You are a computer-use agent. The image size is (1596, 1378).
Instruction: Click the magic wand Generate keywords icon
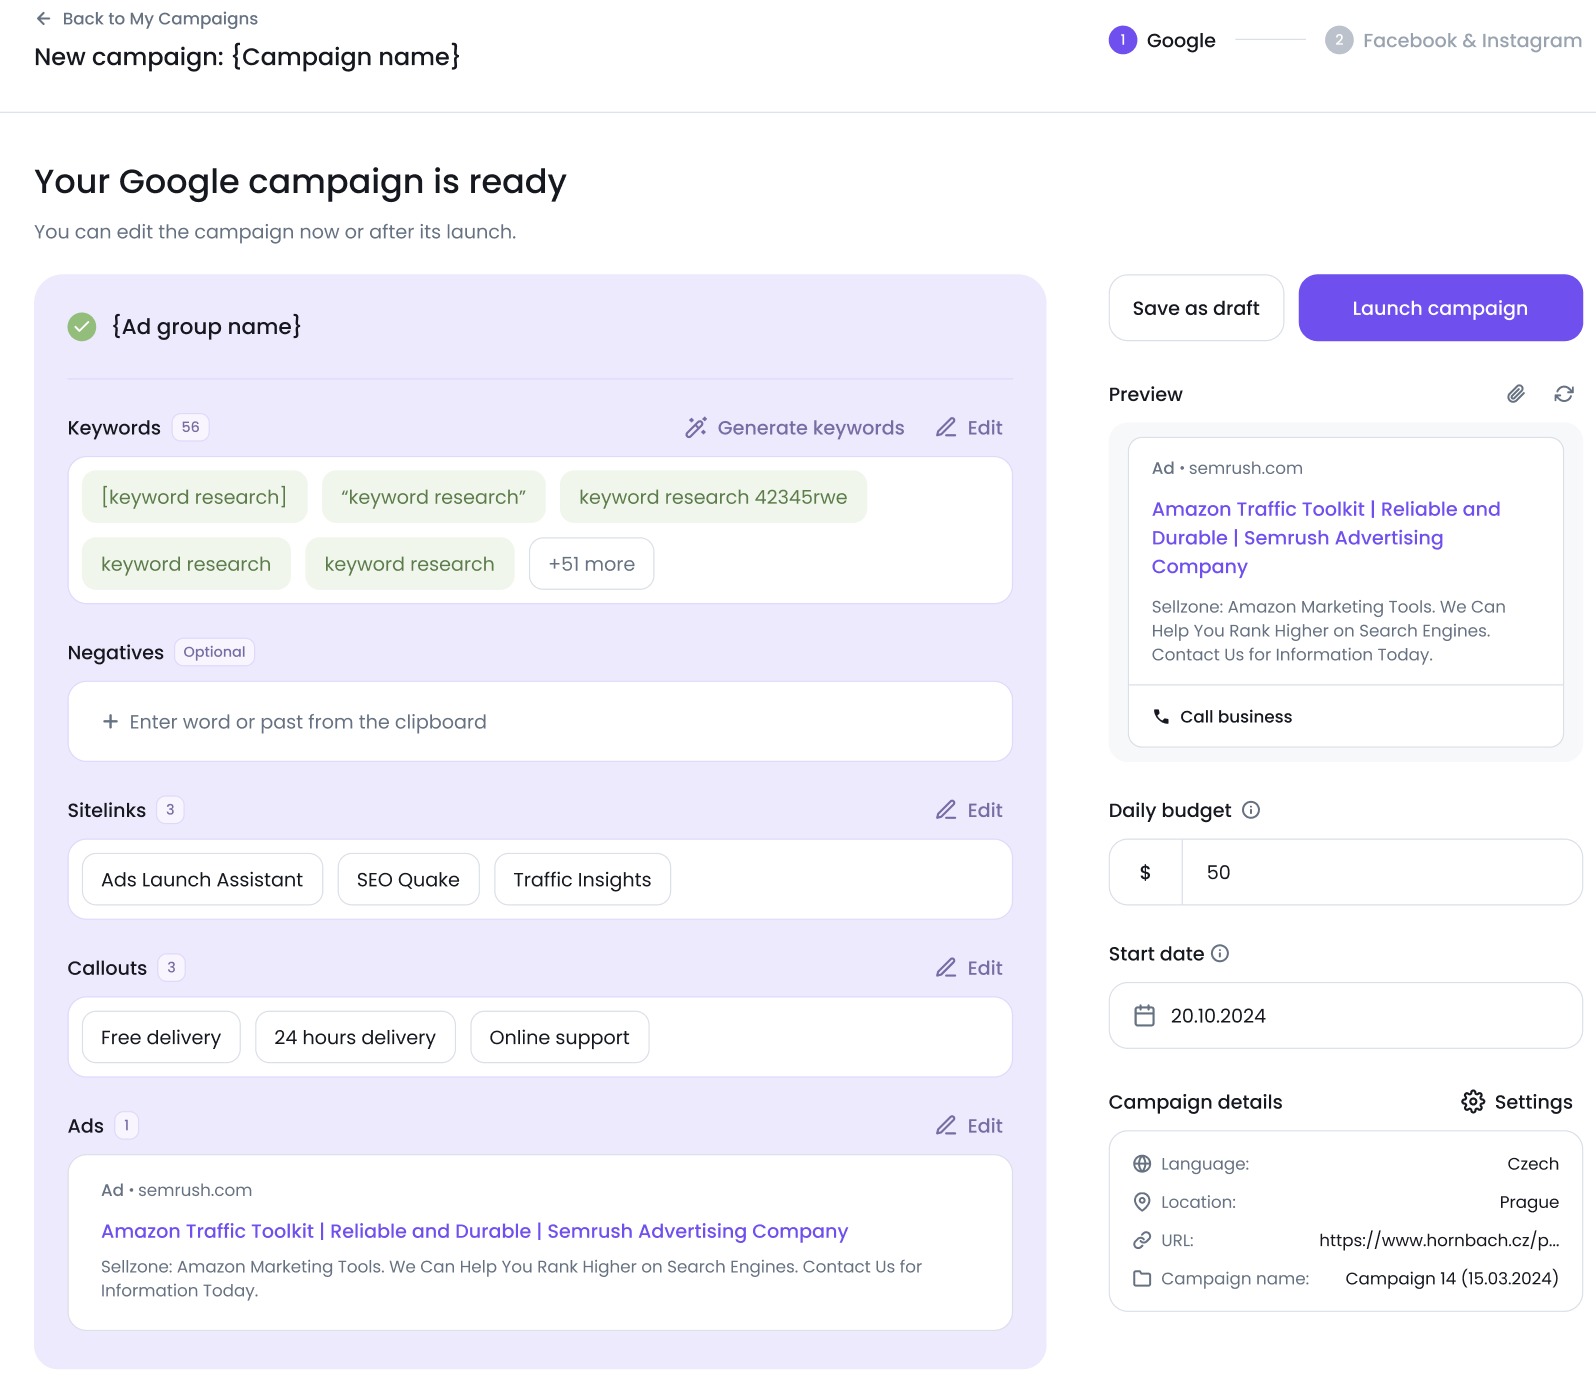[x=696, y=428]
